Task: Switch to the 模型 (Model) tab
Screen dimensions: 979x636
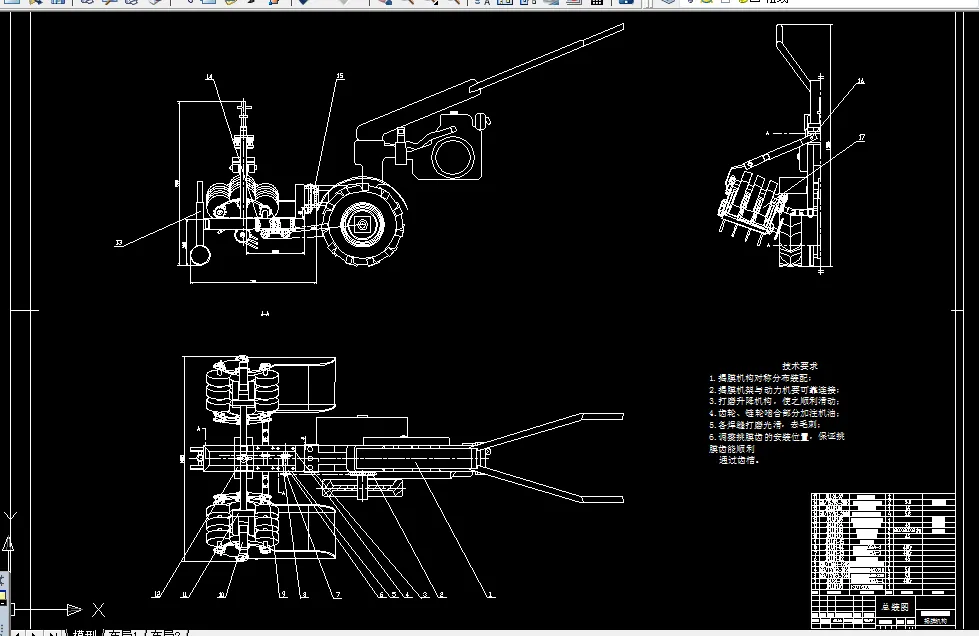Action: tap(84, 633)
